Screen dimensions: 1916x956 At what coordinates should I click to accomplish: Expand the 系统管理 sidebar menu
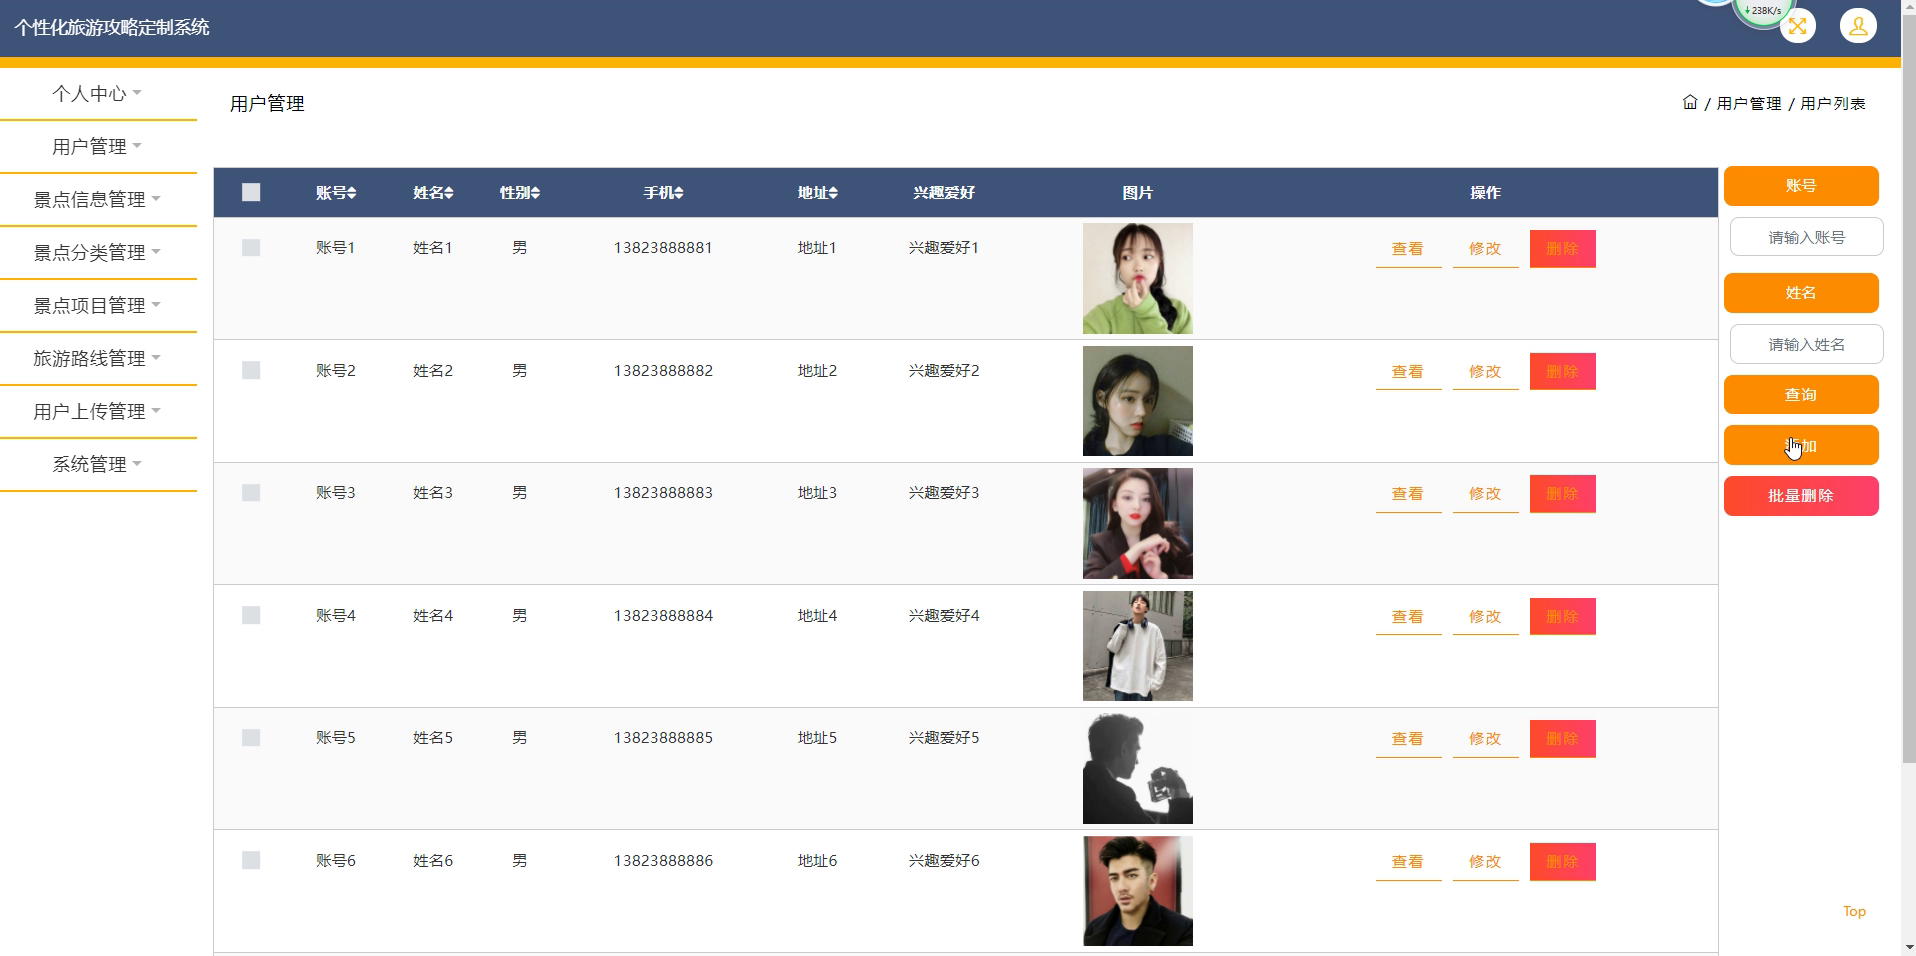click(98, 464)
